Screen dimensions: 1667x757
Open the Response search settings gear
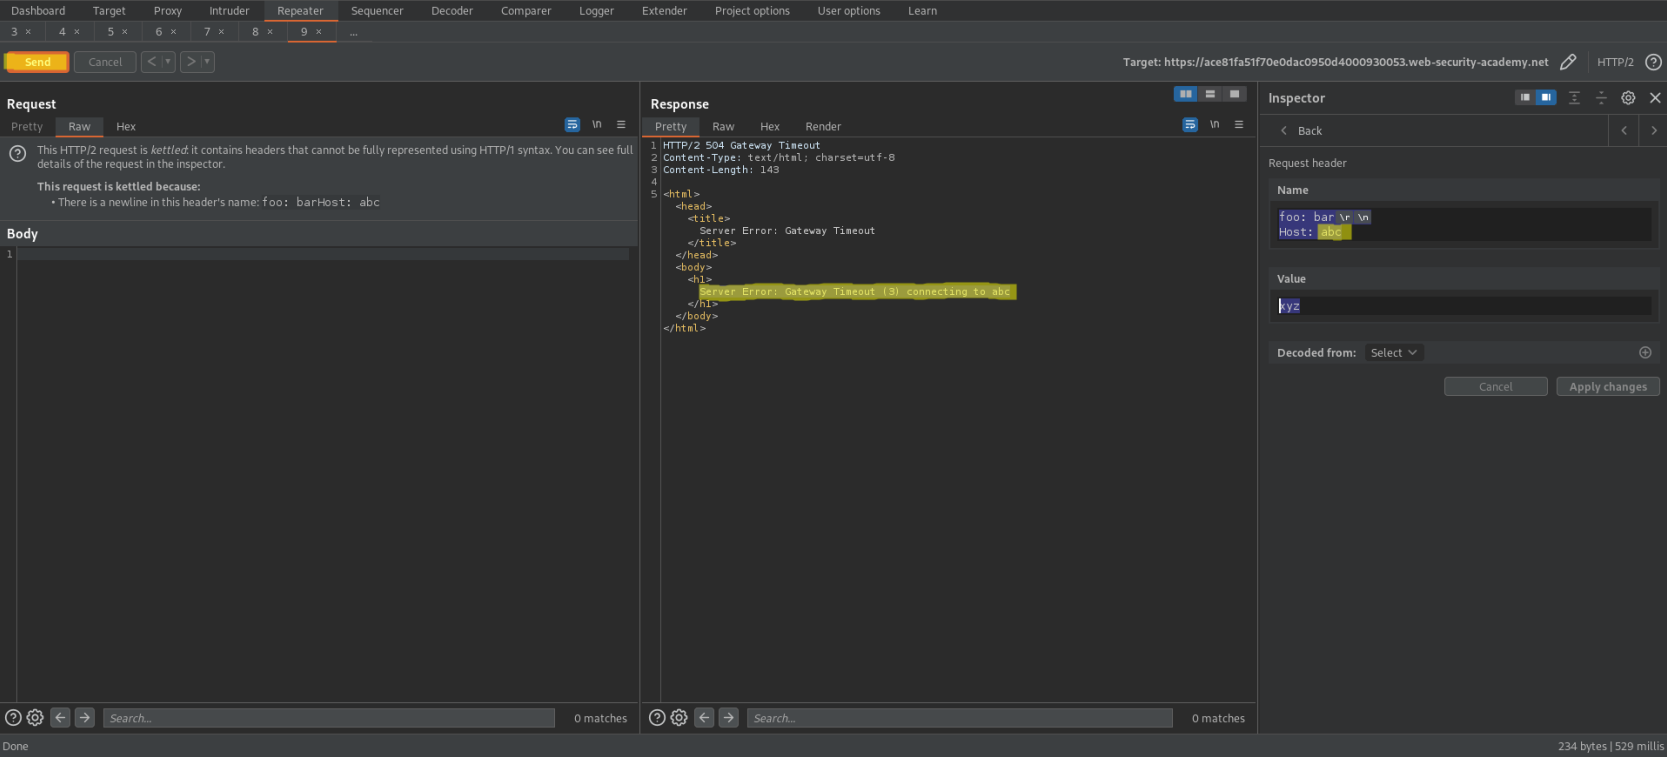(x=679, y=718)
